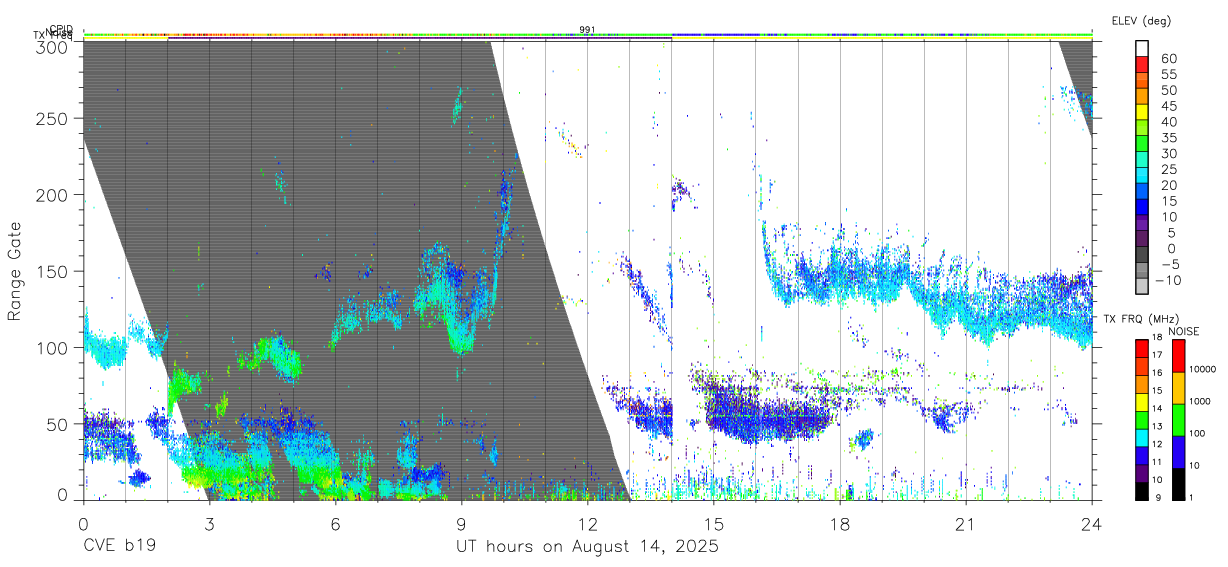The image size is (1228, 567).
Task: Click the '-5' value on the ELEV scale
Action: (1170, 264)
